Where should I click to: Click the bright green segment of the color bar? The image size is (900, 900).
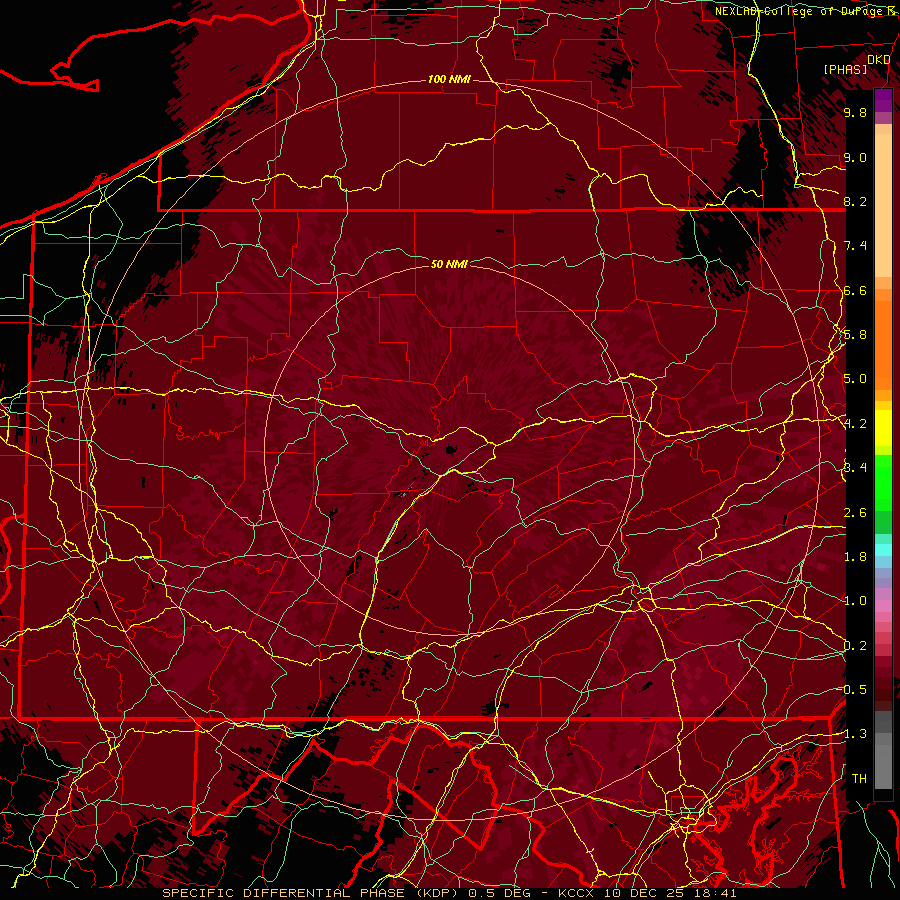[883, 483]
